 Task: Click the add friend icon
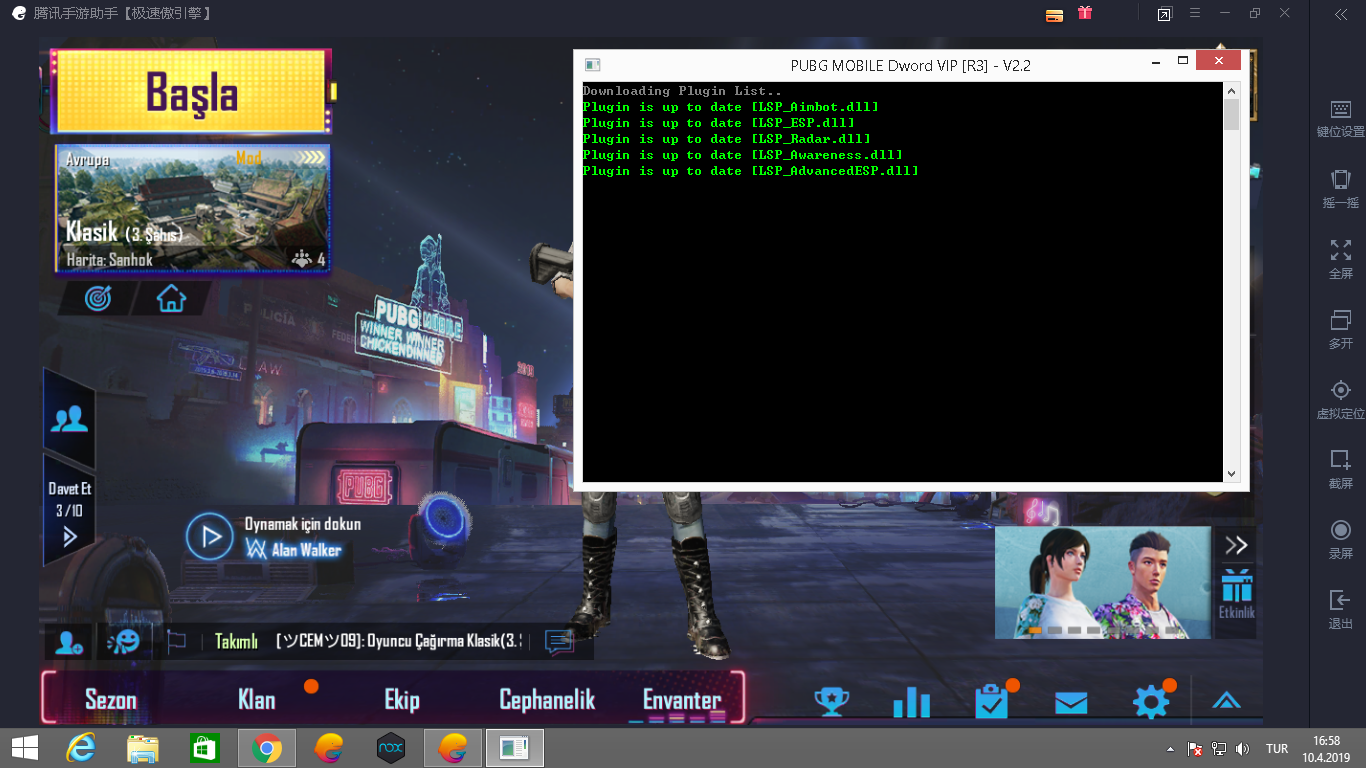69,642
